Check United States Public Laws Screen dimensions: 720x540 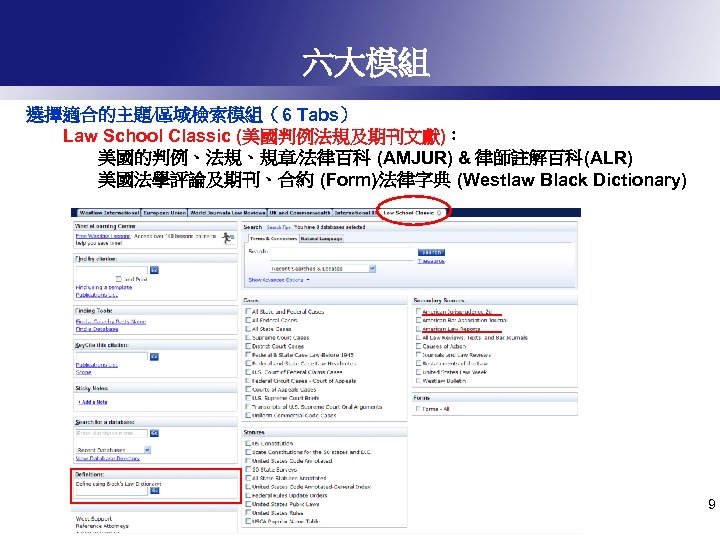[x=248, y=504]
